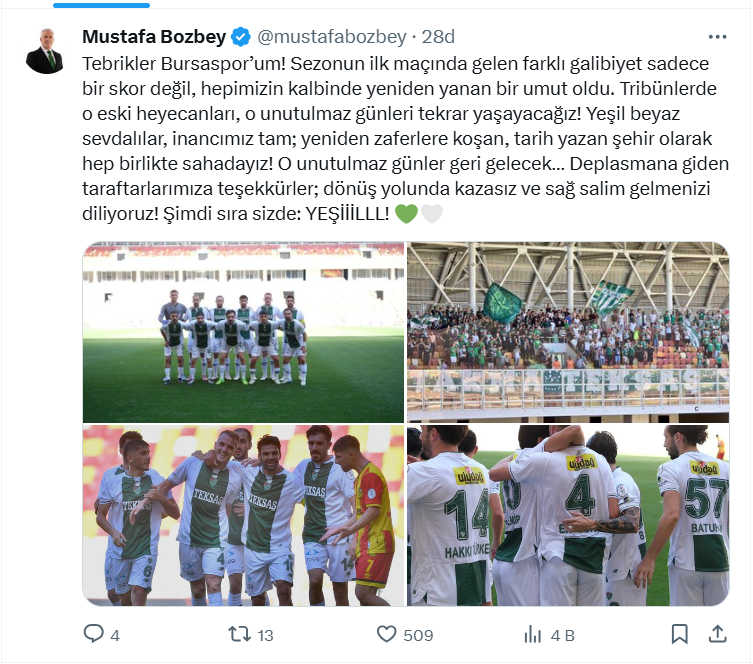753x664 pixels.
Task: Open Mustafa Bozbey's profile picture
Action: 45,51
